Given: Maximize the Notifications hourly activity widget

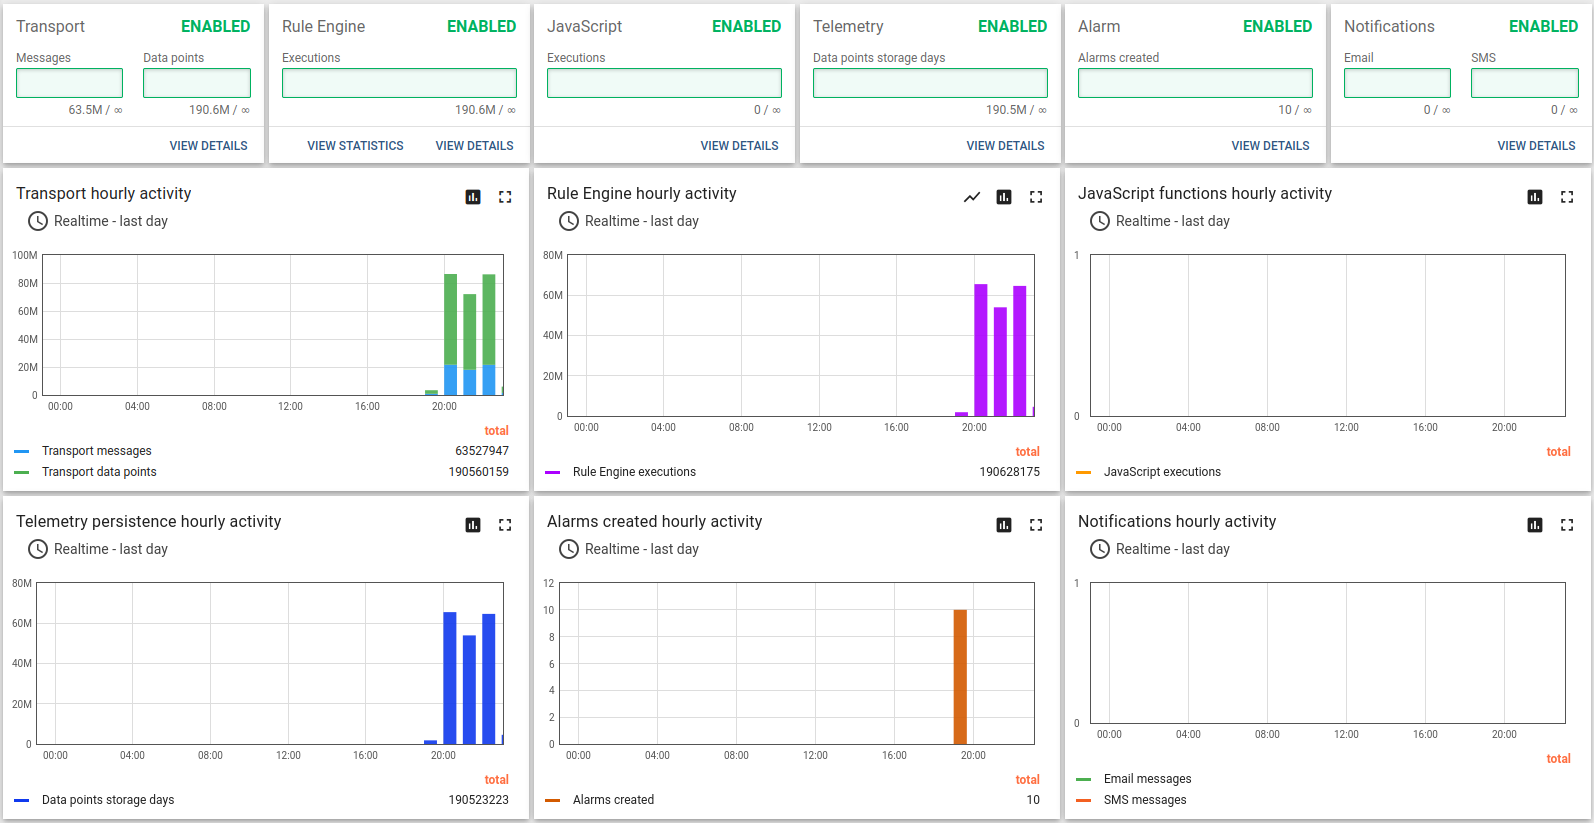Looking at the screenshot, I should point(1567,525).
